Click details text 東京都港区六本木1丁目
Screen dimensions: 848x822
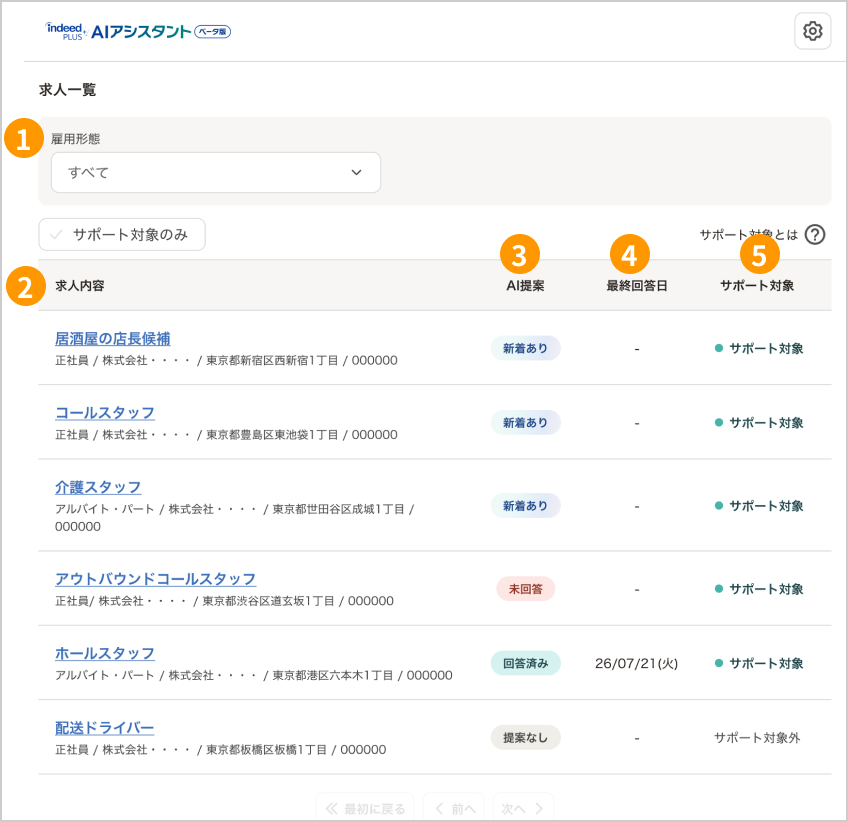coord(333,675)
